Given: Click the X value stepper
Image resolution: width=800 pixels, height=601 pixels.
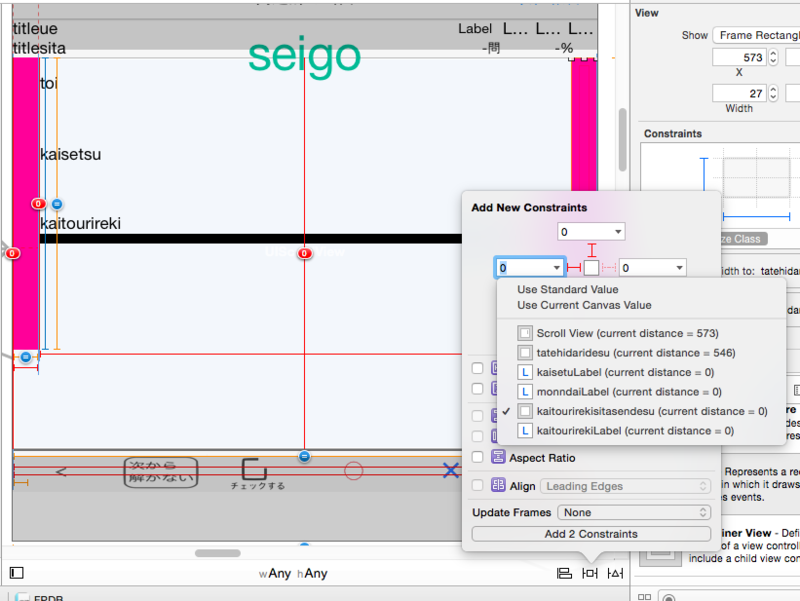Looking at the screenshot, I should click(773, 57).
